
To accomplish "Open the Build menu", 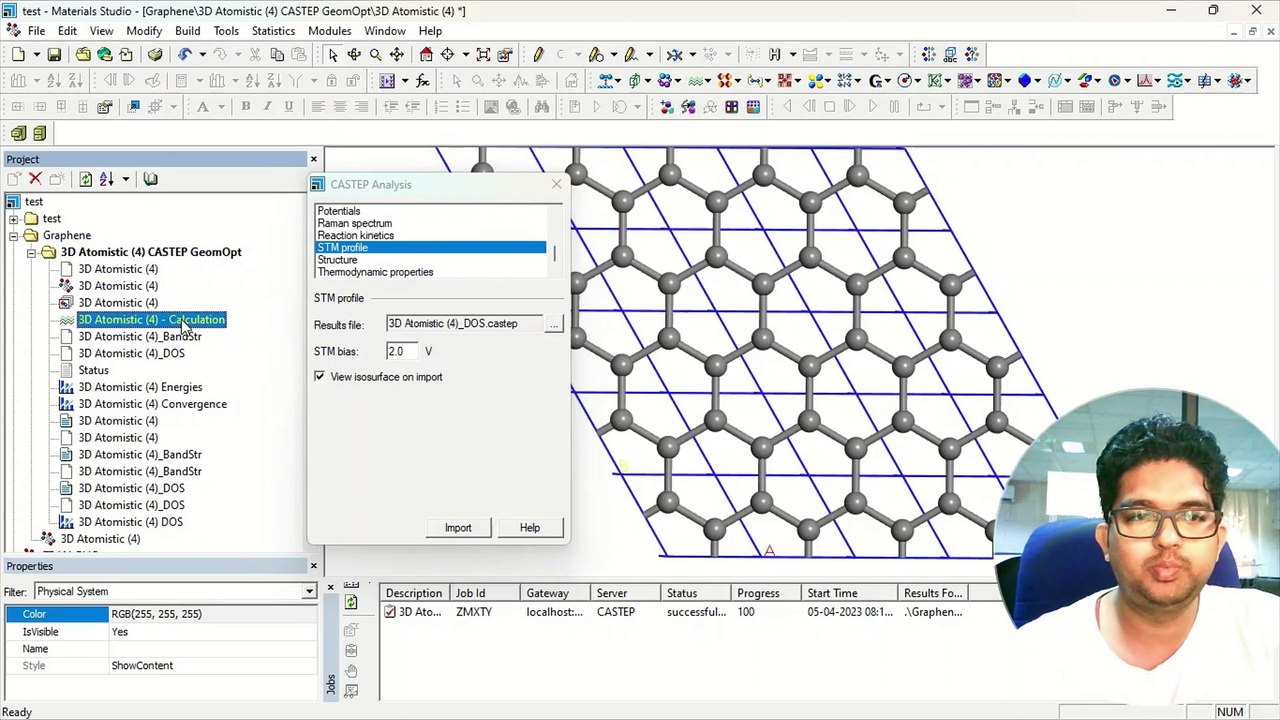I will click(x=187, y=31).
